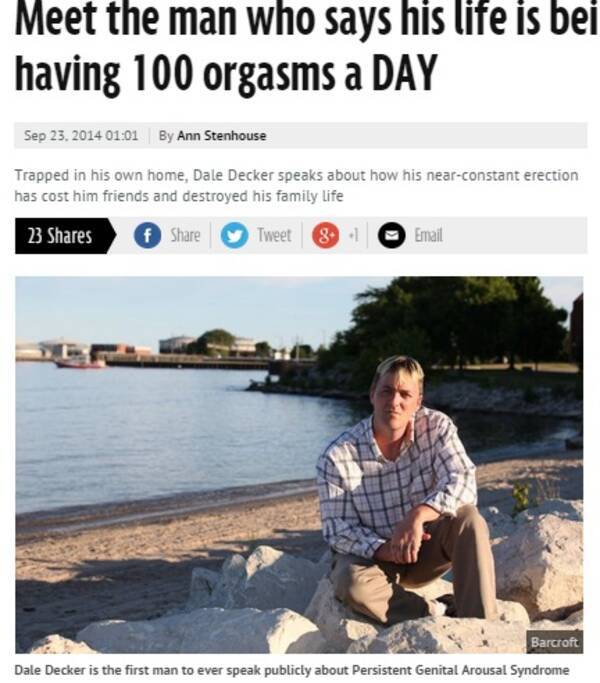The width and height of the screenshot is (600, 683).
Task: Click the Email text label
Action: pyautogui.click(x=428, y=235)
